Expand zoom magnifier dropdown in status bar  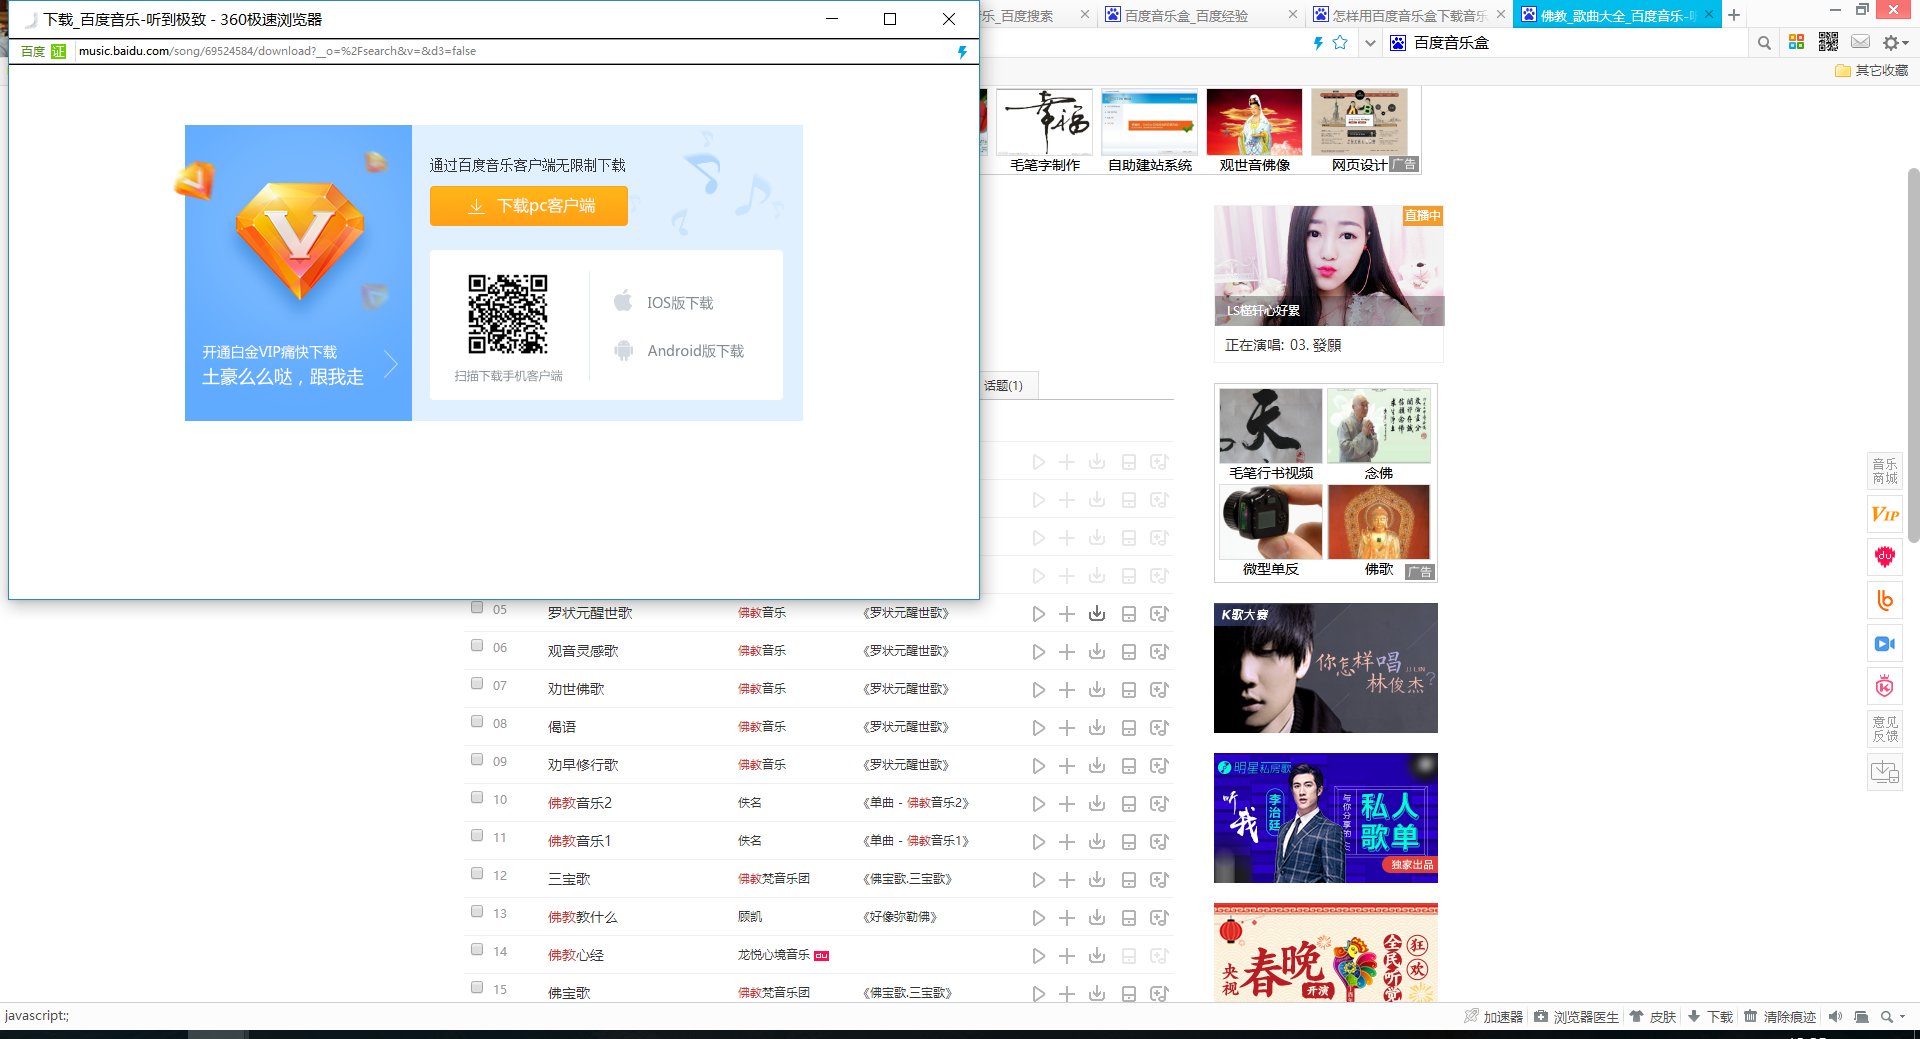[1892, 1016]
